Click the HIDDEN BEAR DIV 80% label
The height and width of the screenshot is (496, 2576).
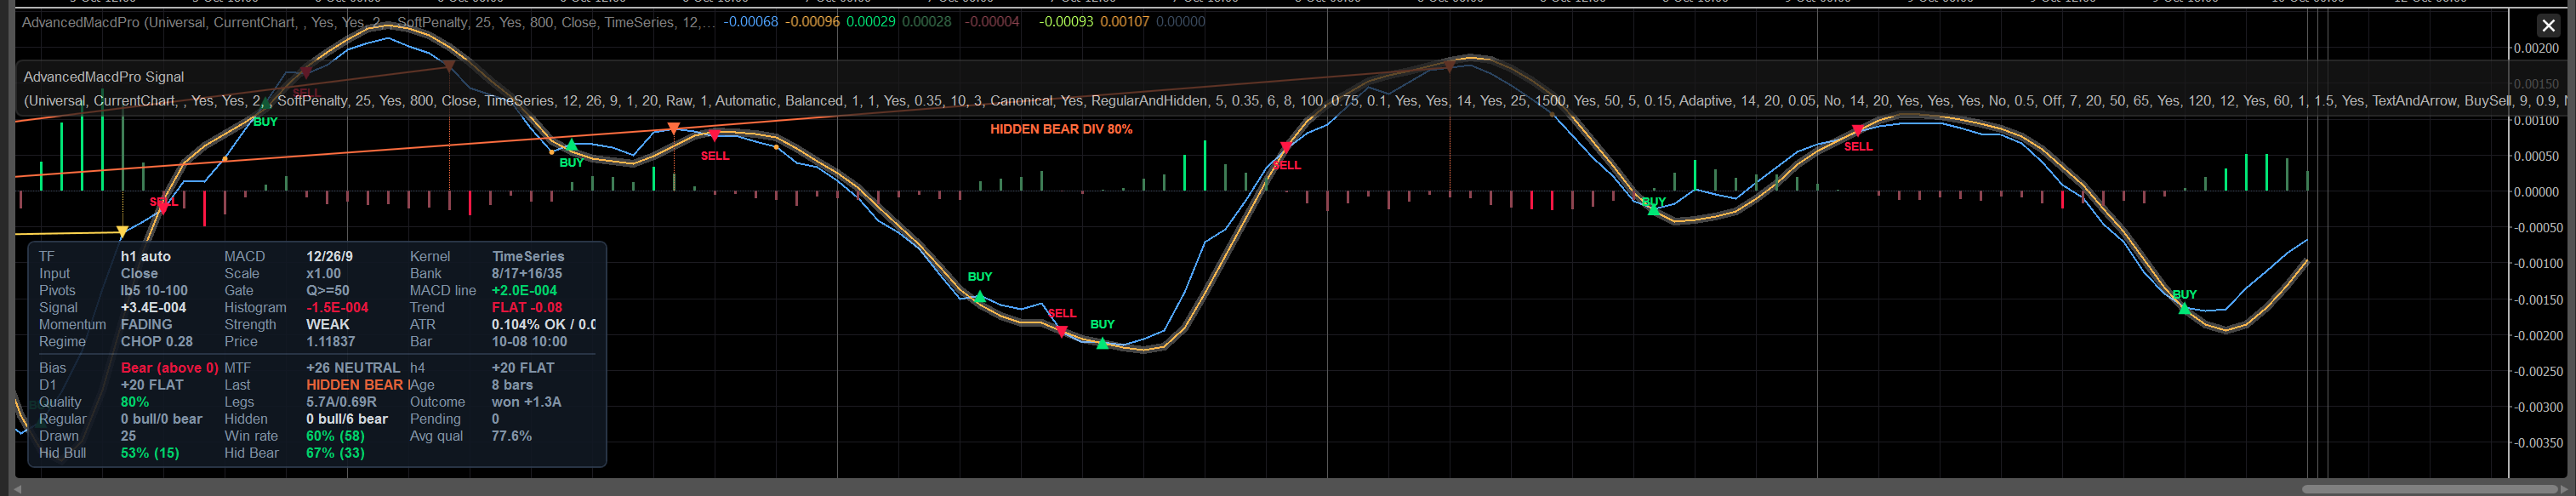tap(1061, 129)
